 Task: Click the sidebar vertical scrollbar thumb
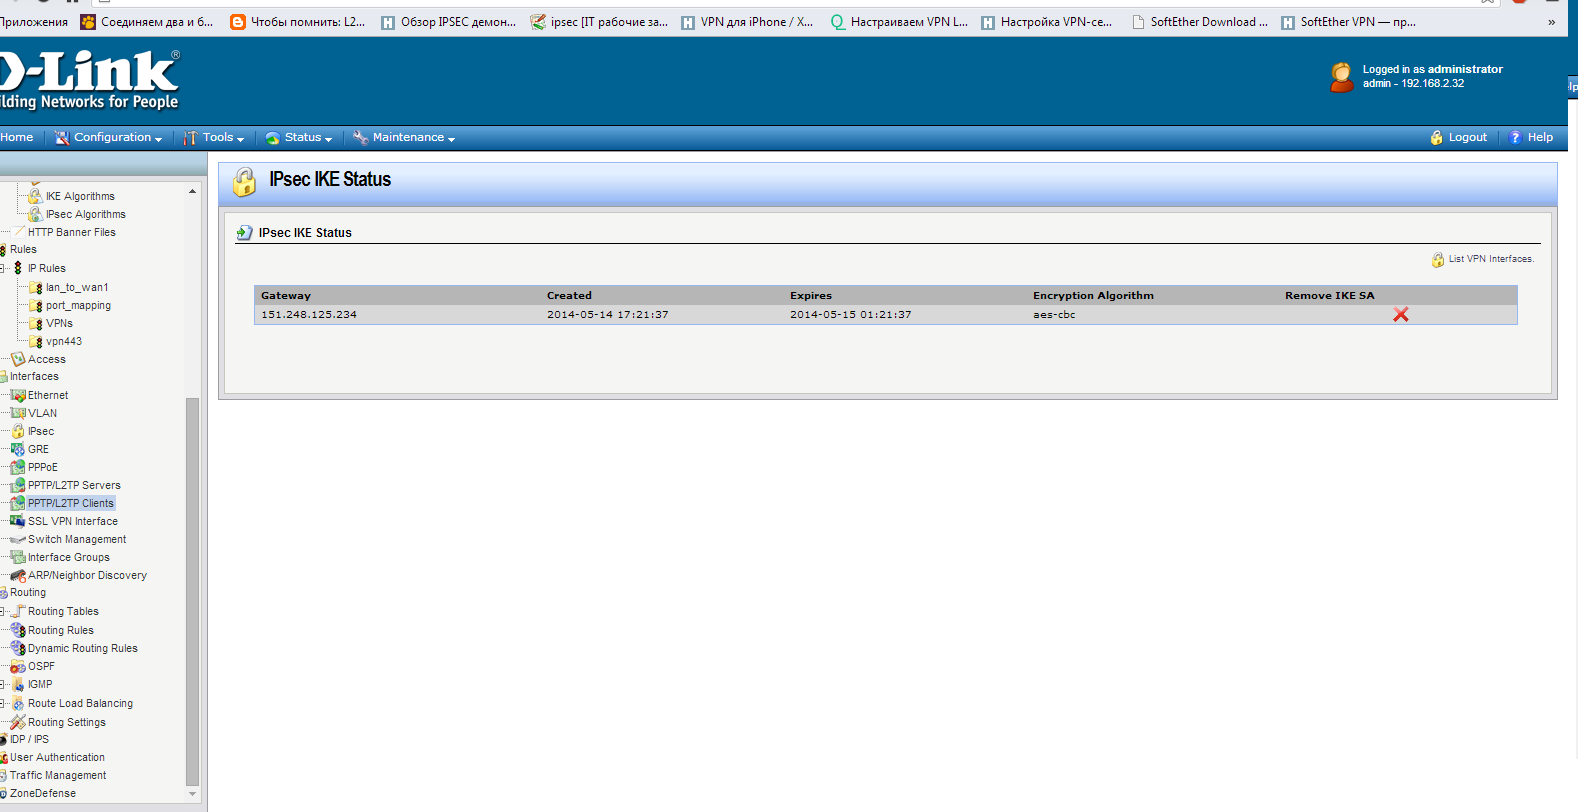point(193,591)
